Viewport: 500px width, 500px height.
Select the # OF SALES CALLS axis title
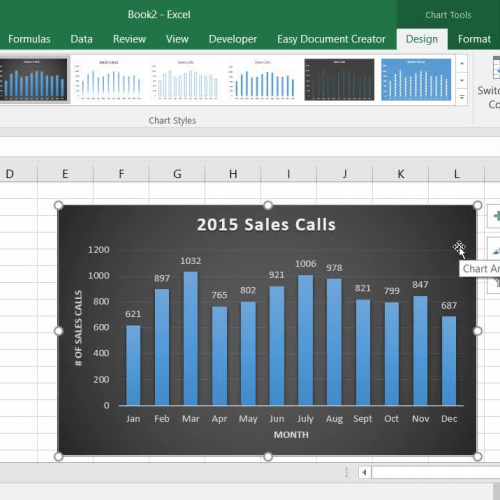coord(78,328)
